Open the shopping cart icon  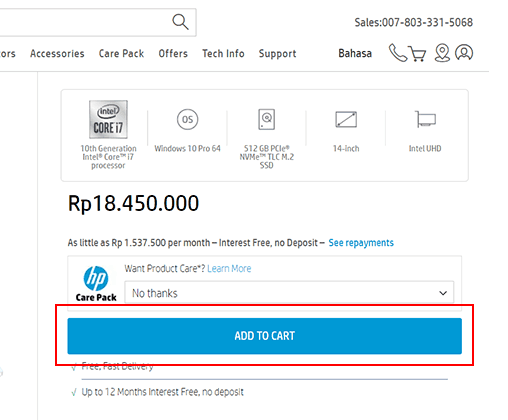coord(418,54)
